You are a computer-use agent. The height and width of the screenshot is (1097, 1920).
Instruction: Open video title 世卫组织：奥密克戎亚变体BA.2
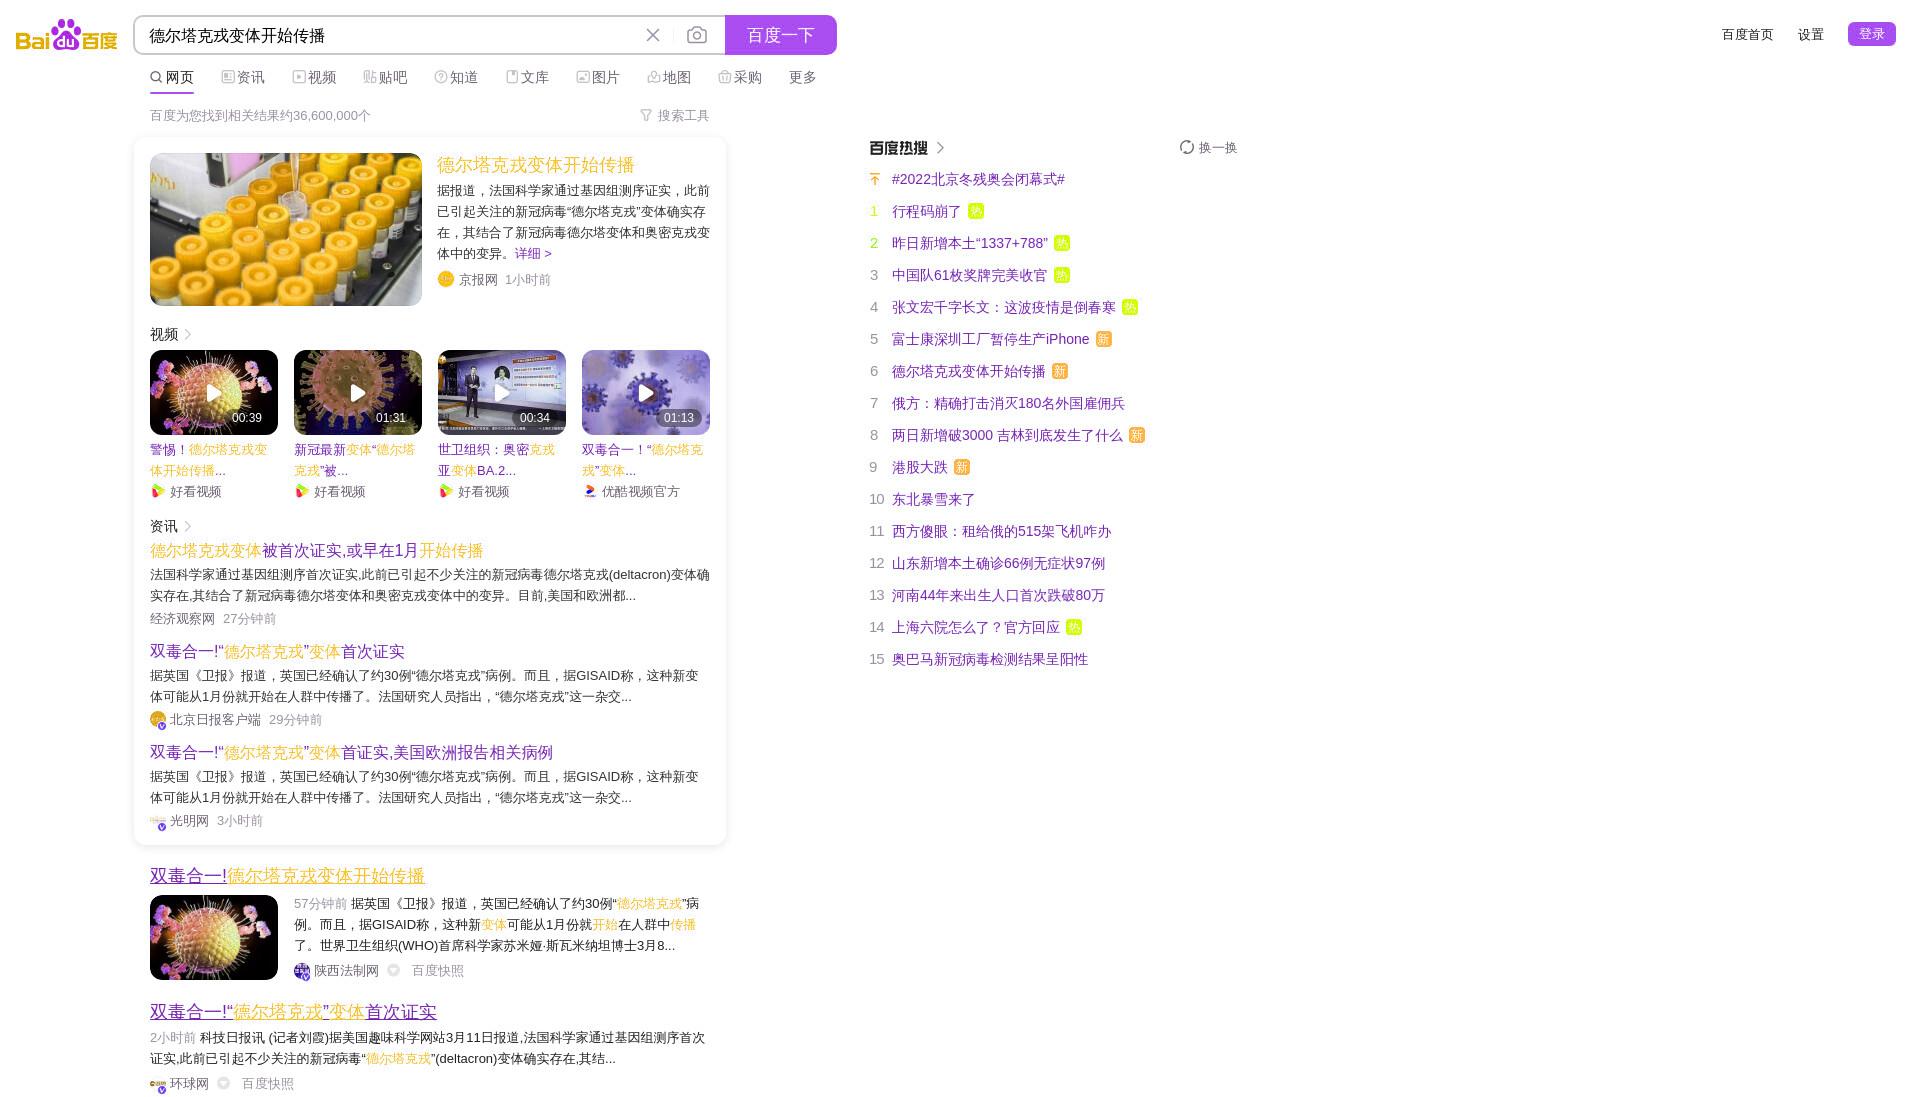(497, 460)
